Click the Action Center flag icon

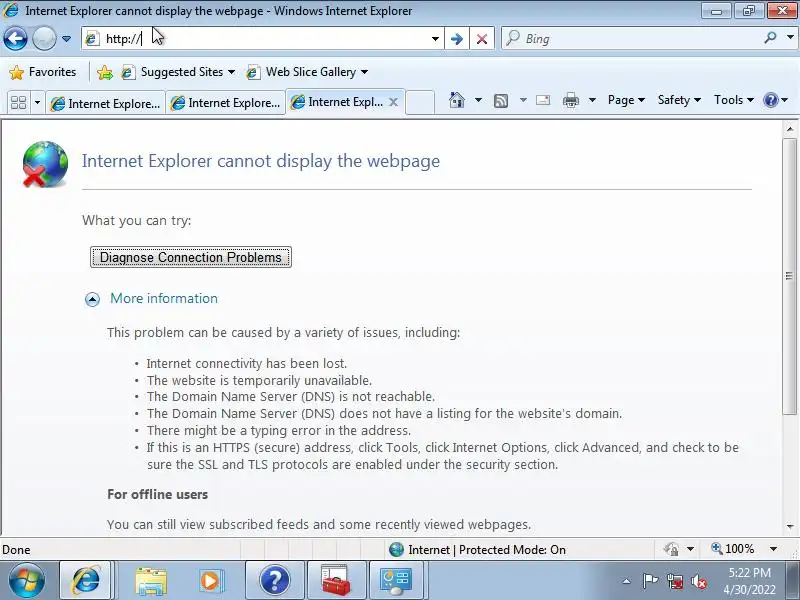coord(650,581)
